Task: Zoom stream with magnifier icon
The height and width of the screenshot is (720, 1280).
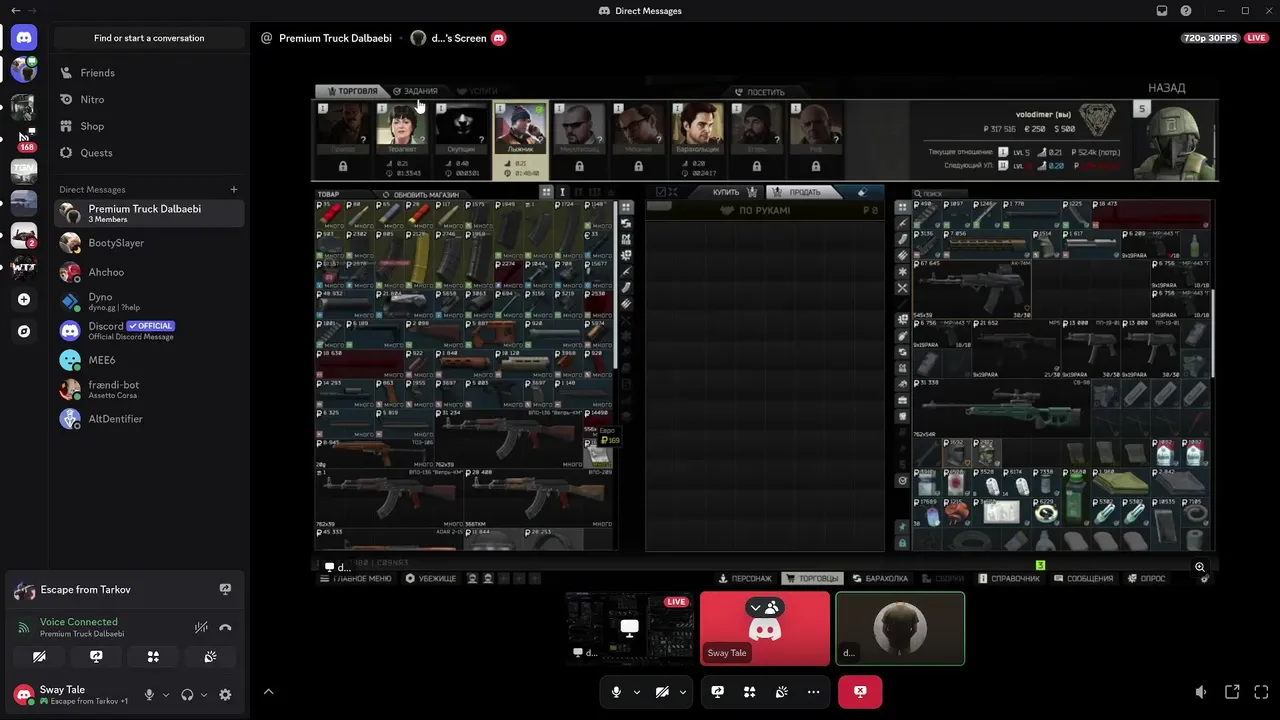Action: click(x=1200, y=567)
